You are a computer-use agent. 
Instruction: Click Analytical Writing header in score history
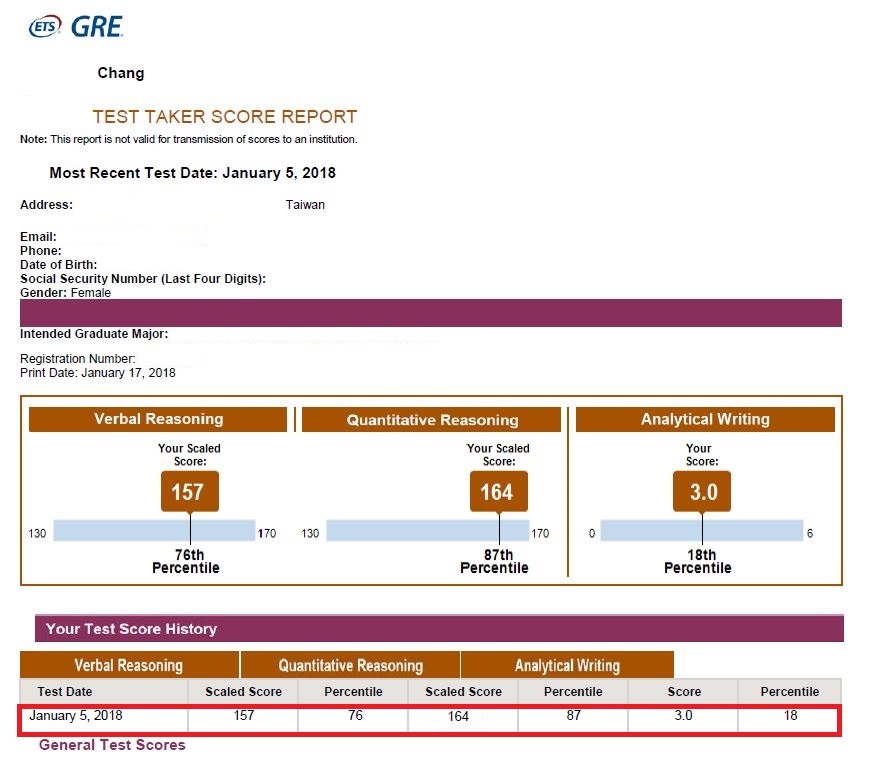pos(568,665)
